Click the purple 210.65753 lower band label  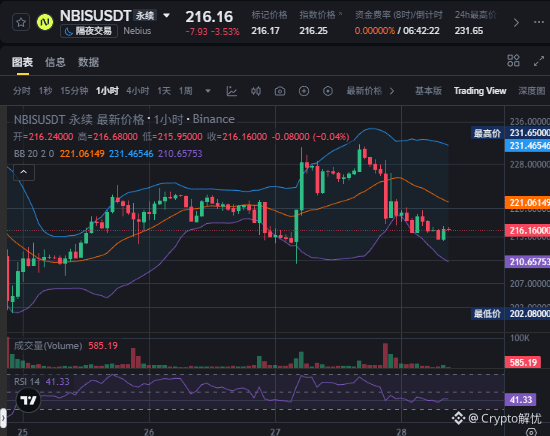click(x=528, y=262)
